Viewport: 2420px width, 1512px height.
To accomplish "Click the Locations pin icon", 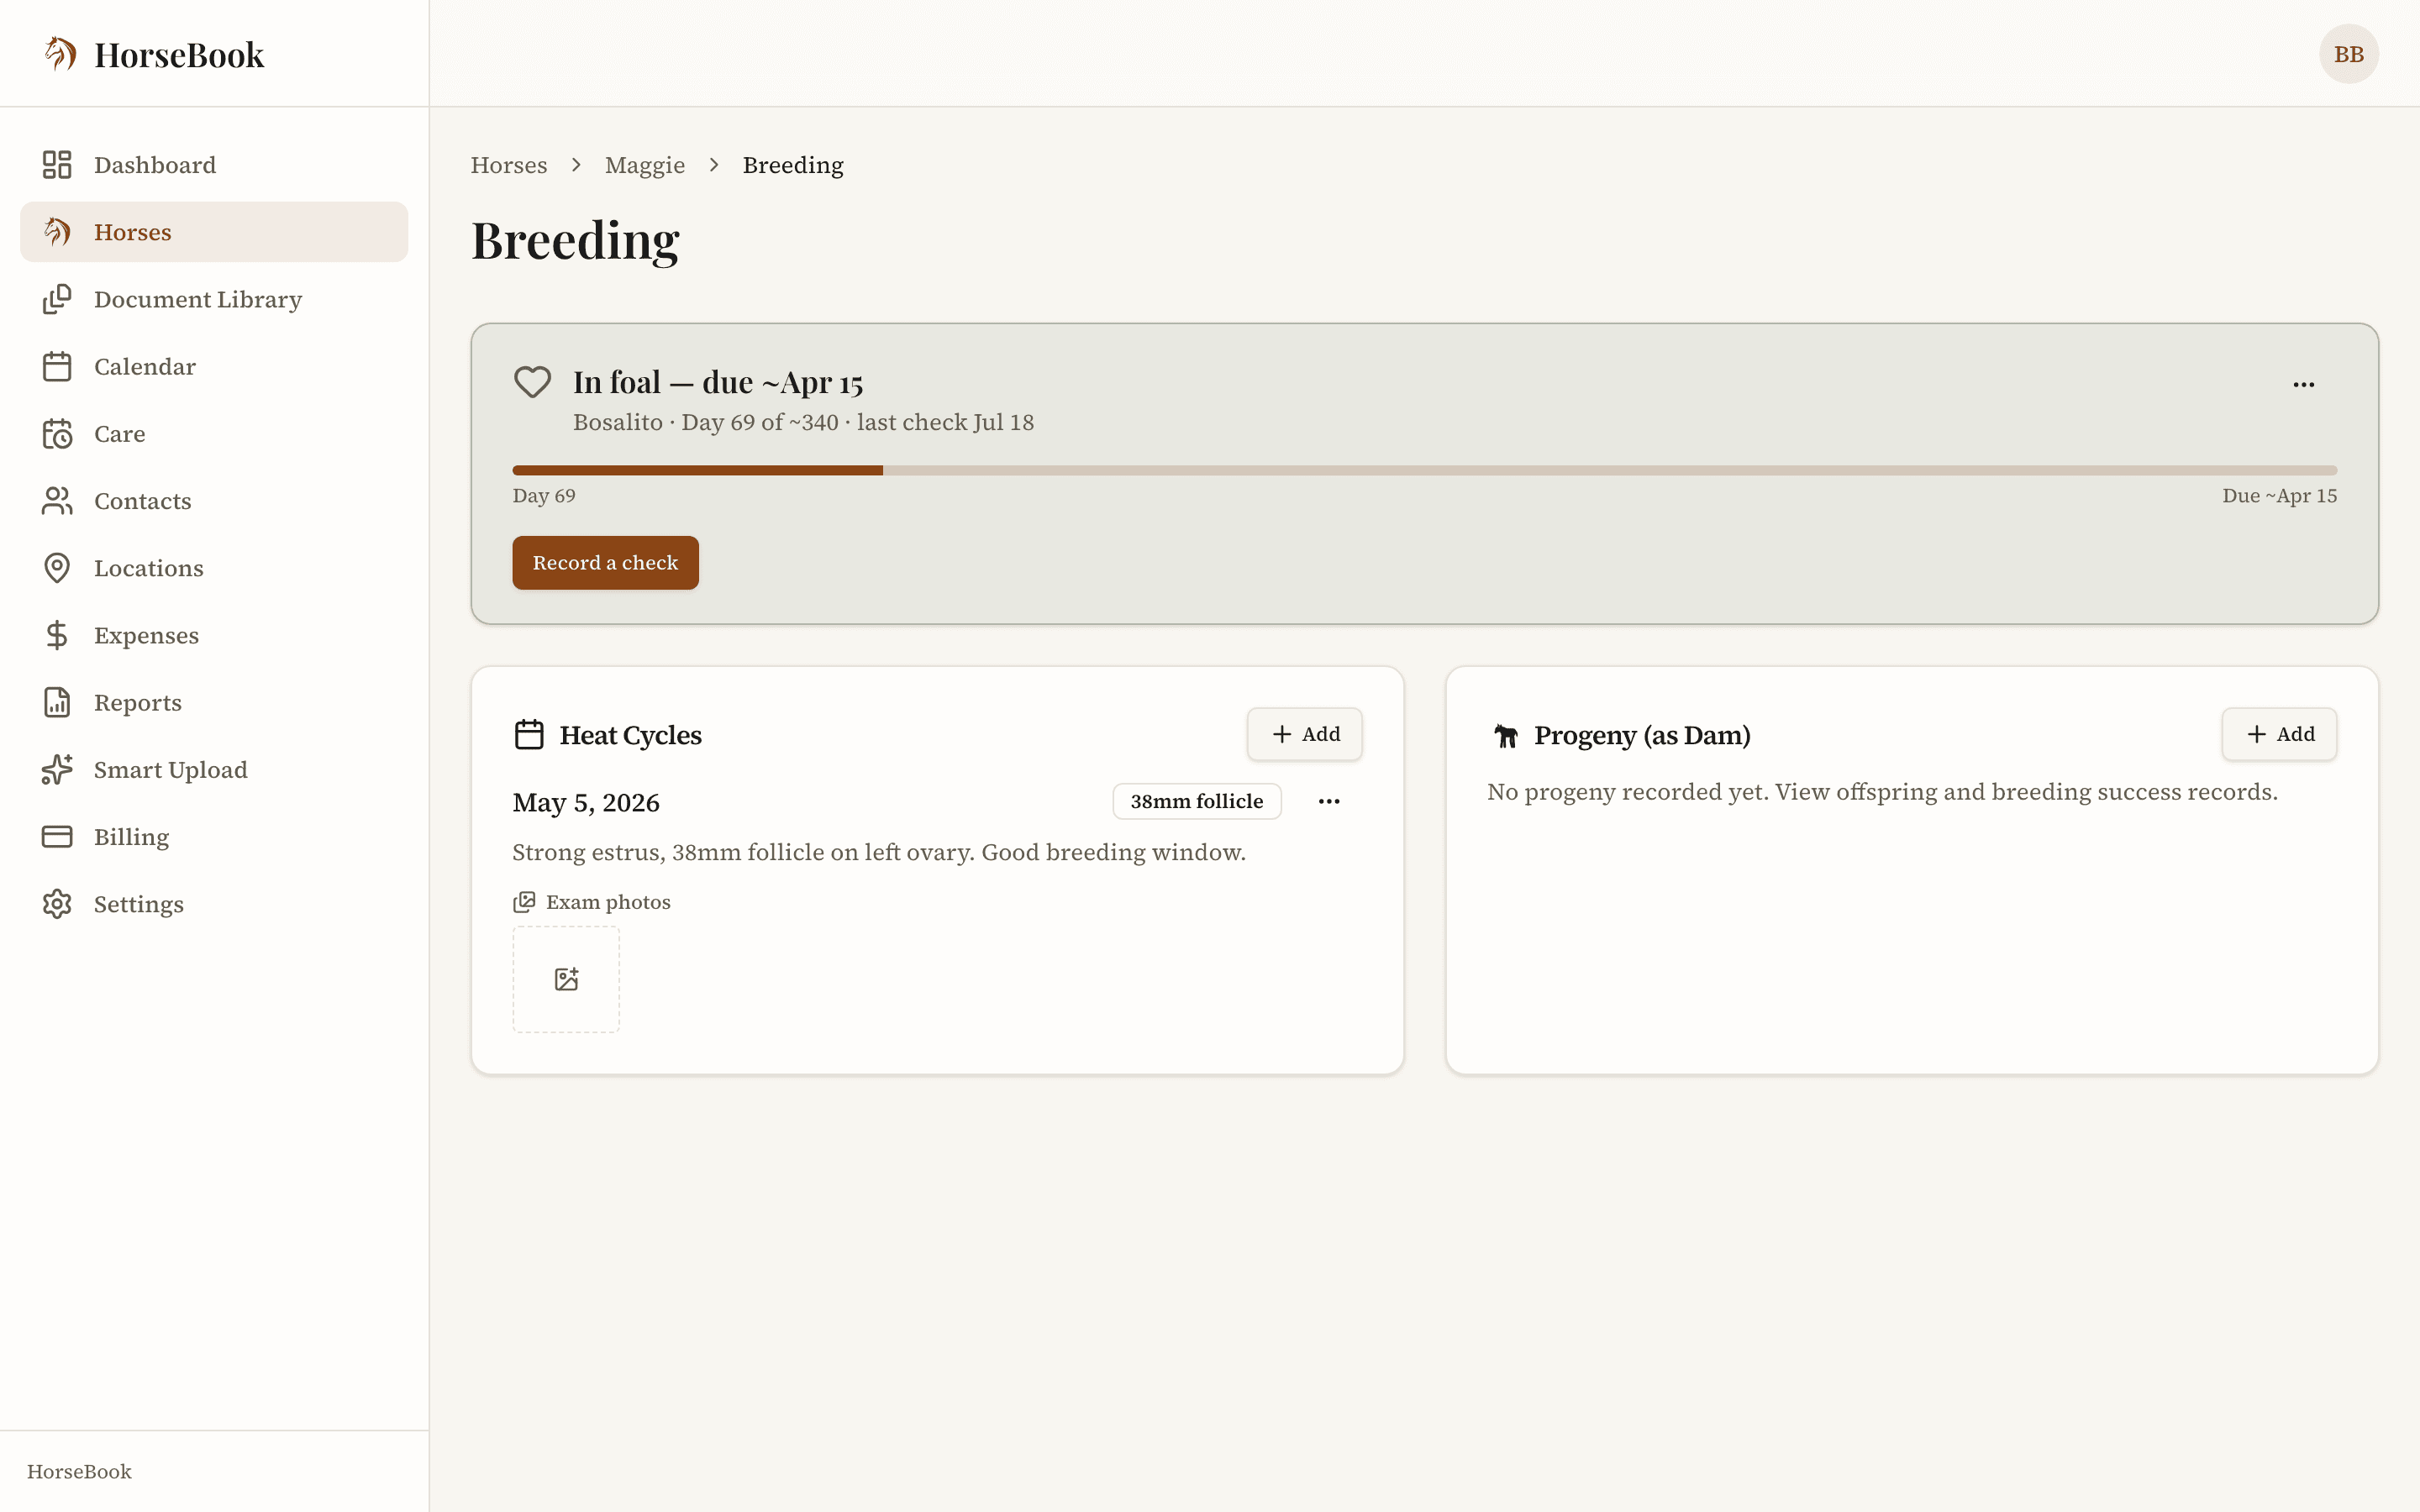I will tap(57, 568).
